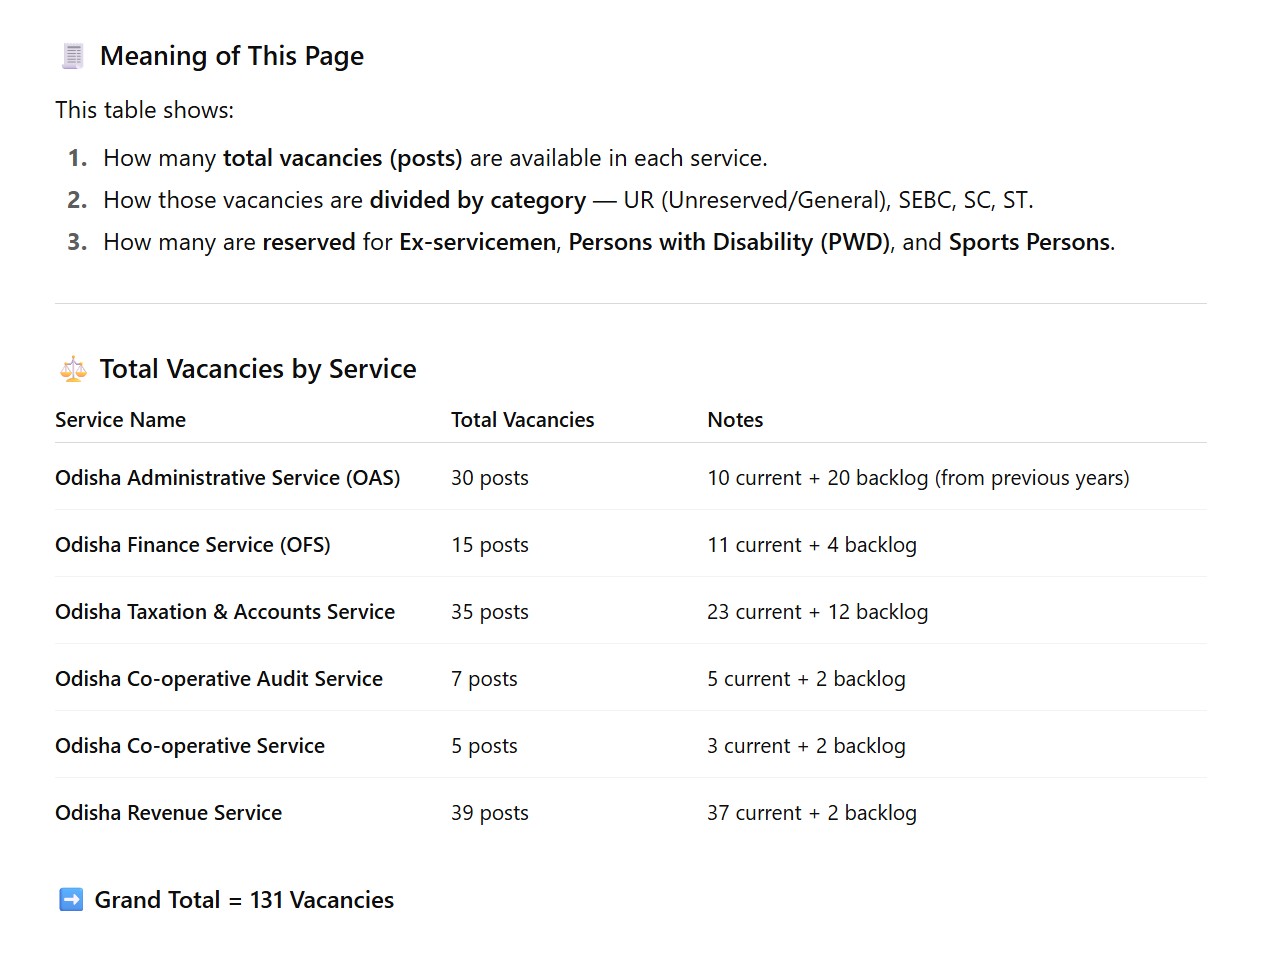Click the 39 posts vacancy cell
Image resolution: width=1275 pixels, height=956 pixels.
pos(489,813)
